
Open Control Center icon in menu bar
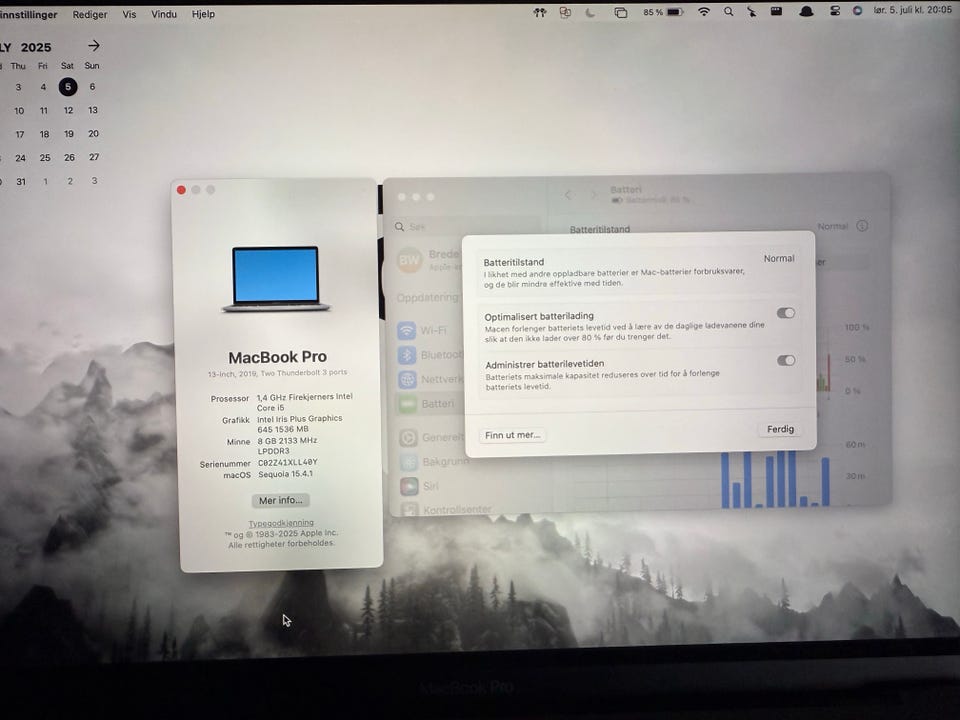834,11
